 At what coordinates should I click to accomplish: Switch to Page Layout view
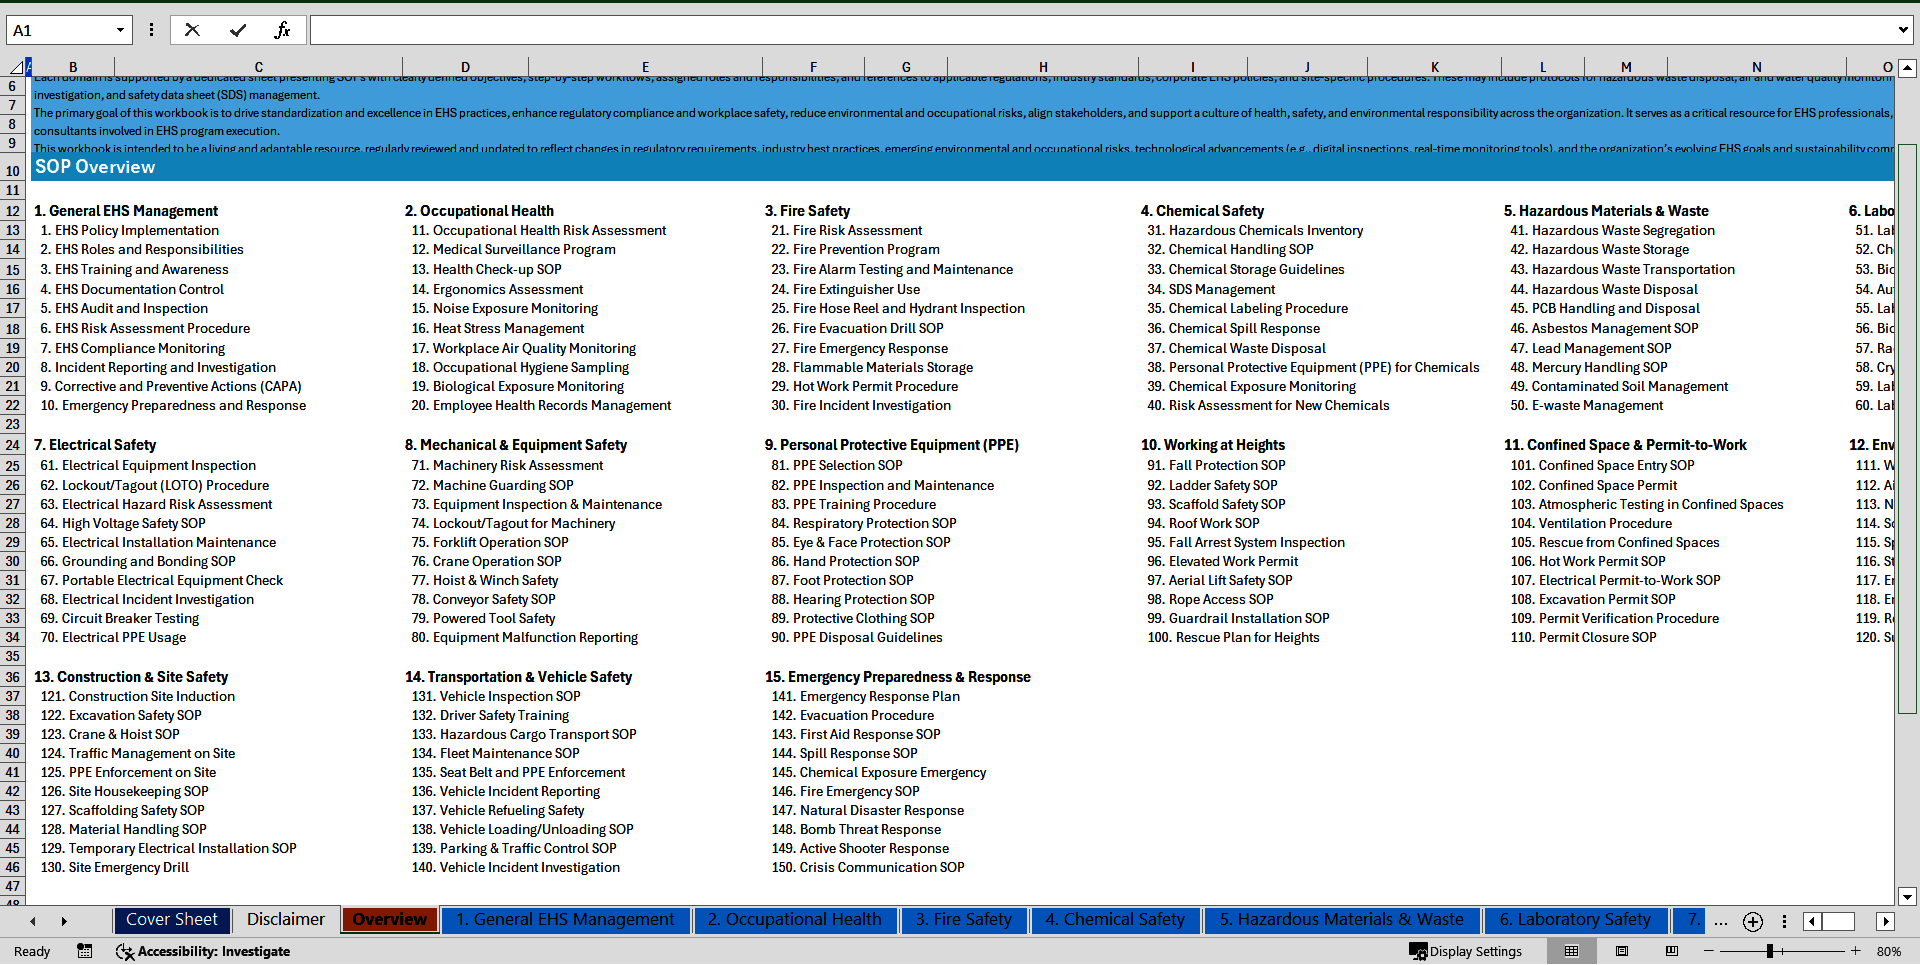1622,951
